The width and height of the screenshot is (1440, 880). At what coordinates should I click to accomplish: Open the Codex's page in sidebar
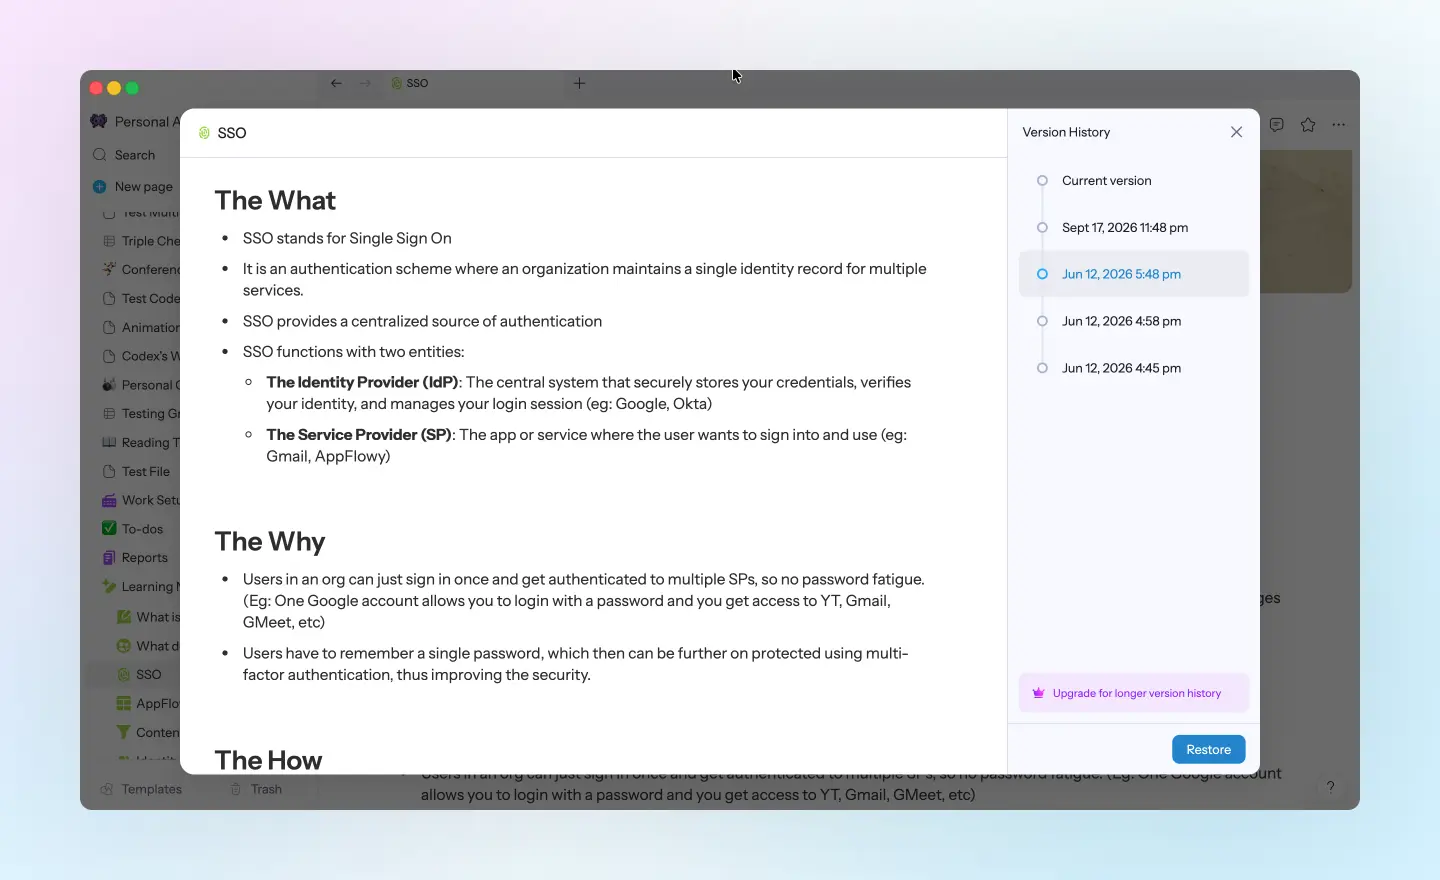click(141, 356)
